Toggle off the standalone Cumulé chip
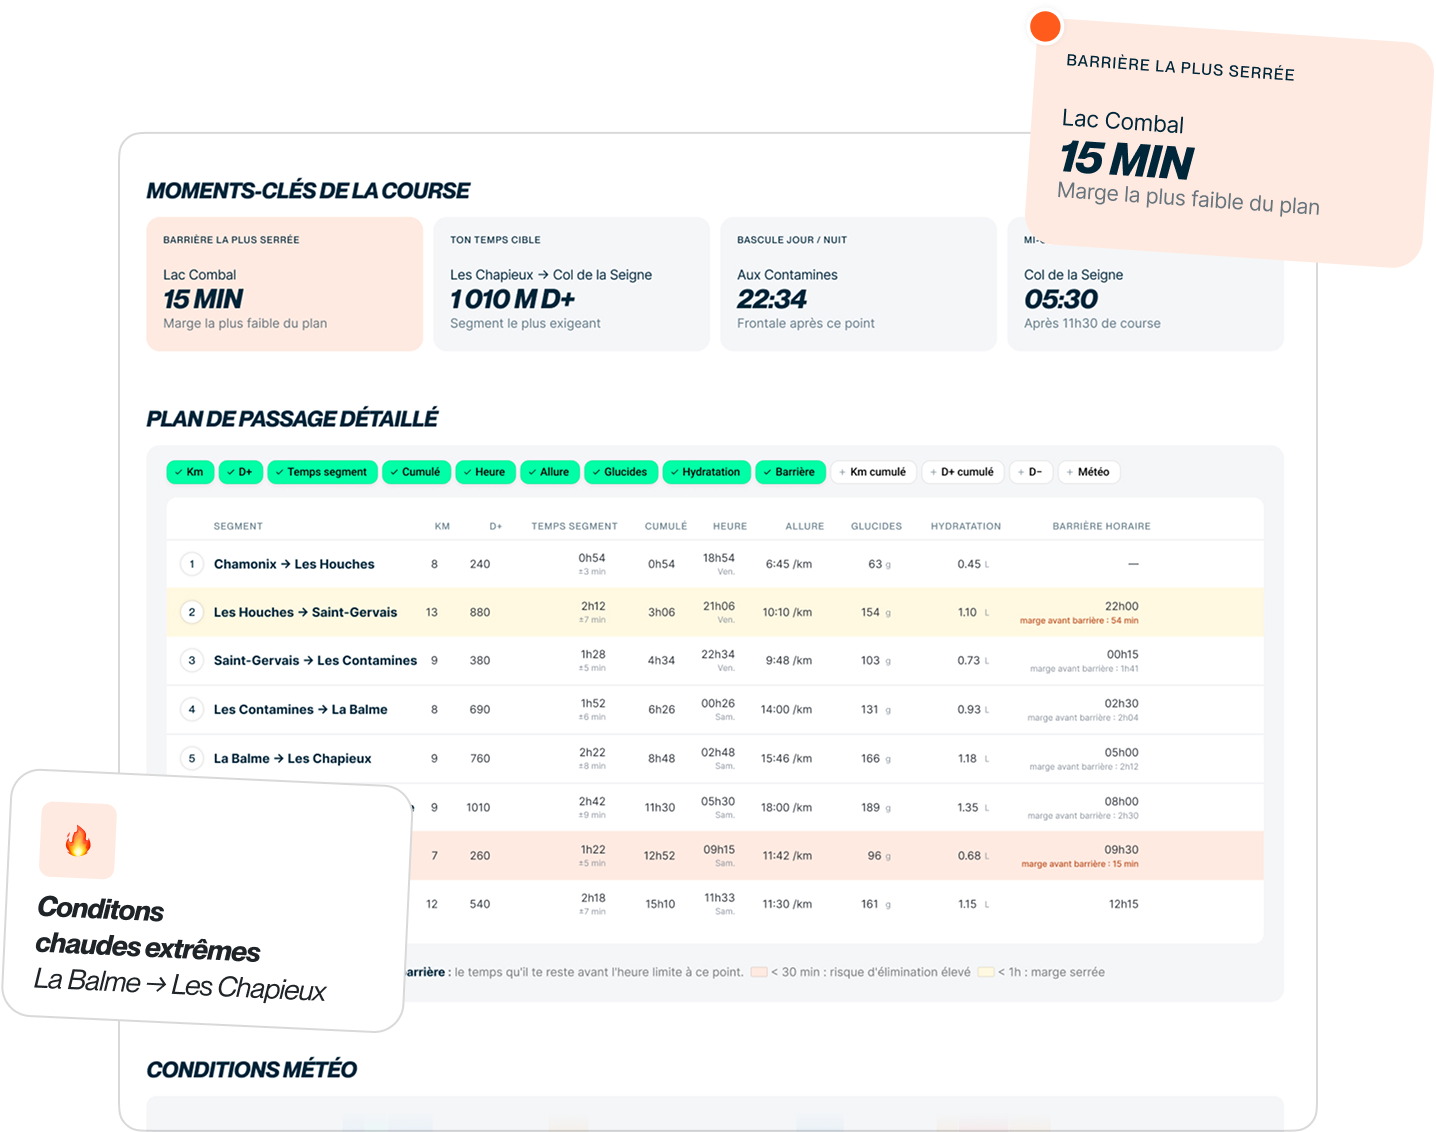1436x1132 pixels. tap(416, 472)
